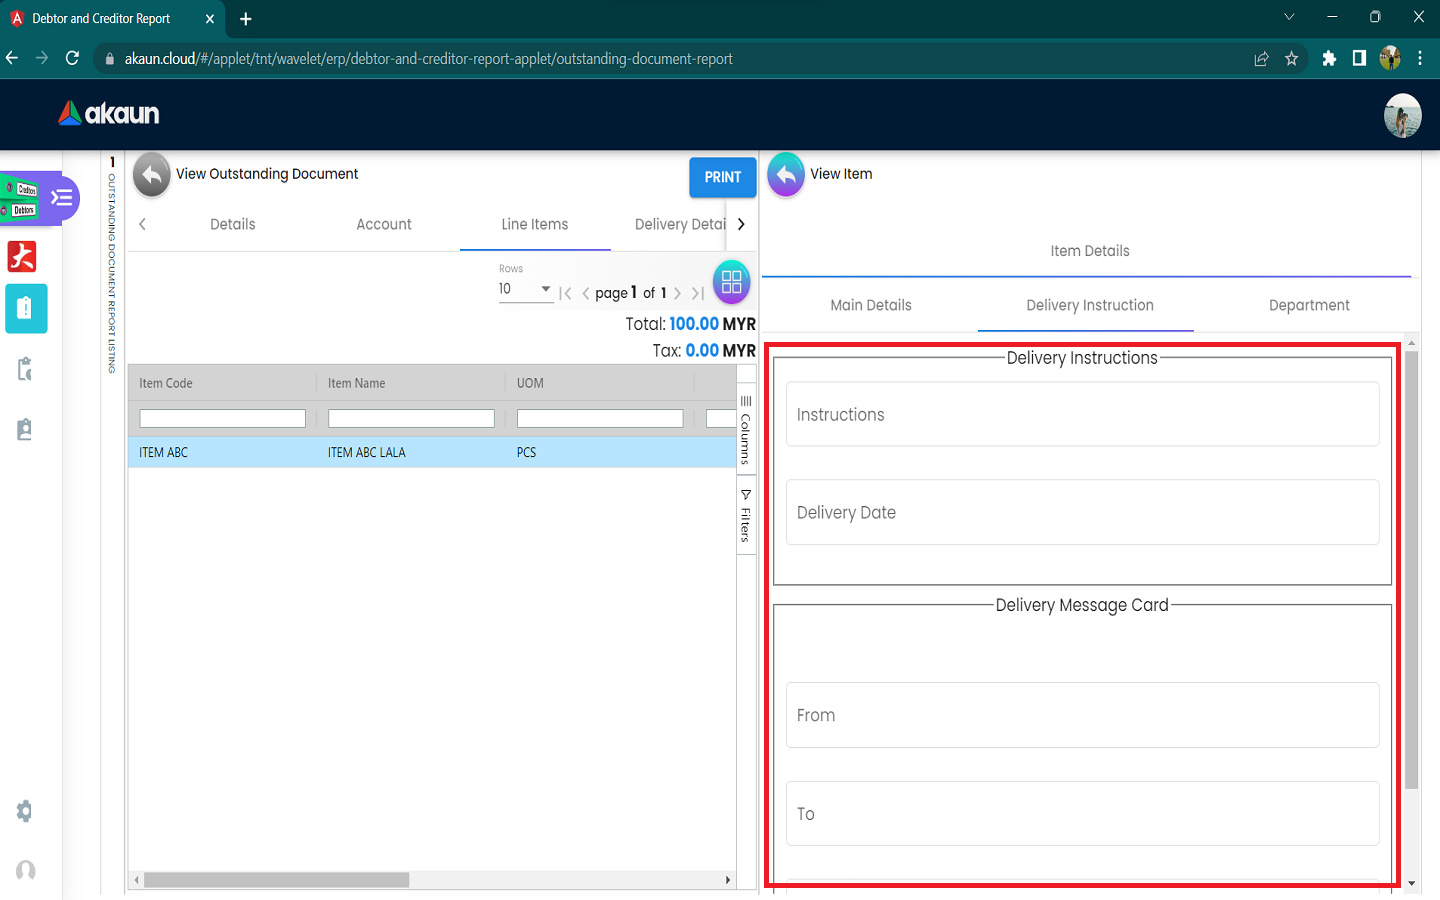Click the round grid view icon
The height and width of the screenshot is (900, 1440).
731,282
